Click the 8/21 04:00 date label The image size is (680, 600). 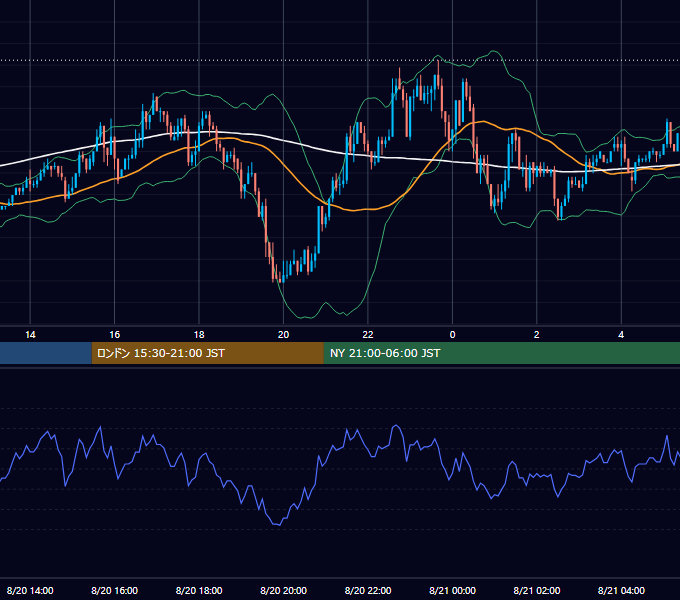pos(621,590)
